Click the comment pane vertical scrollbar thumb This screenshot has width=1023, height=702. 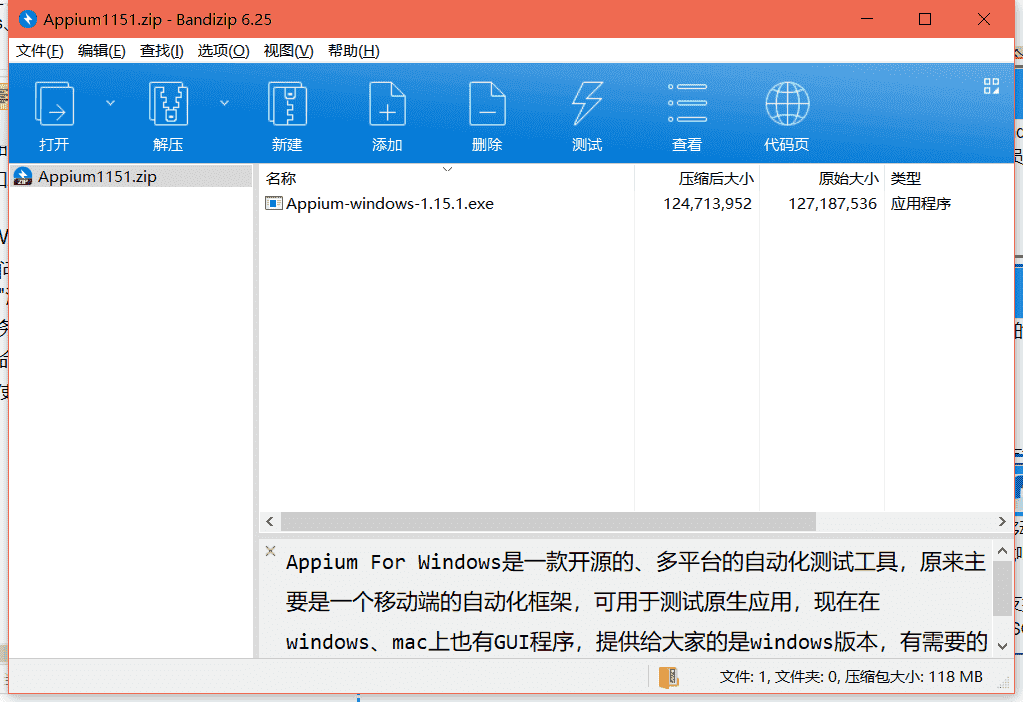pyautogui.click(x=1002, y=588)
